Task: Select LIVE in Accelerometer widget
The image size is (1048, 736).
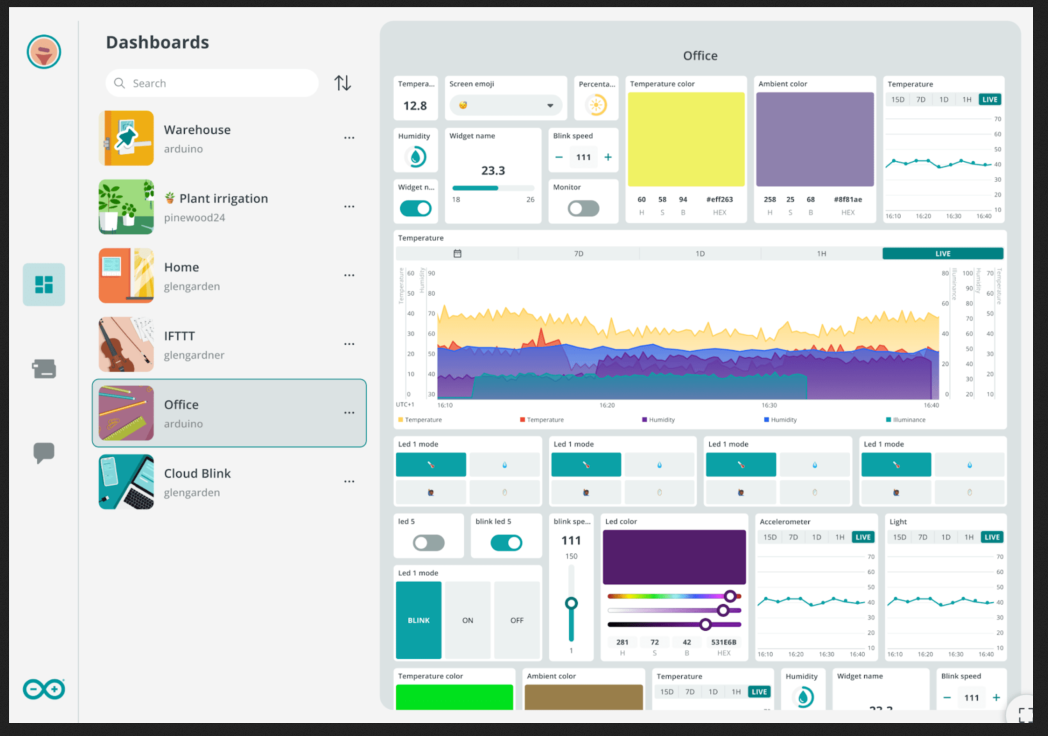Action: click(863, 537)
